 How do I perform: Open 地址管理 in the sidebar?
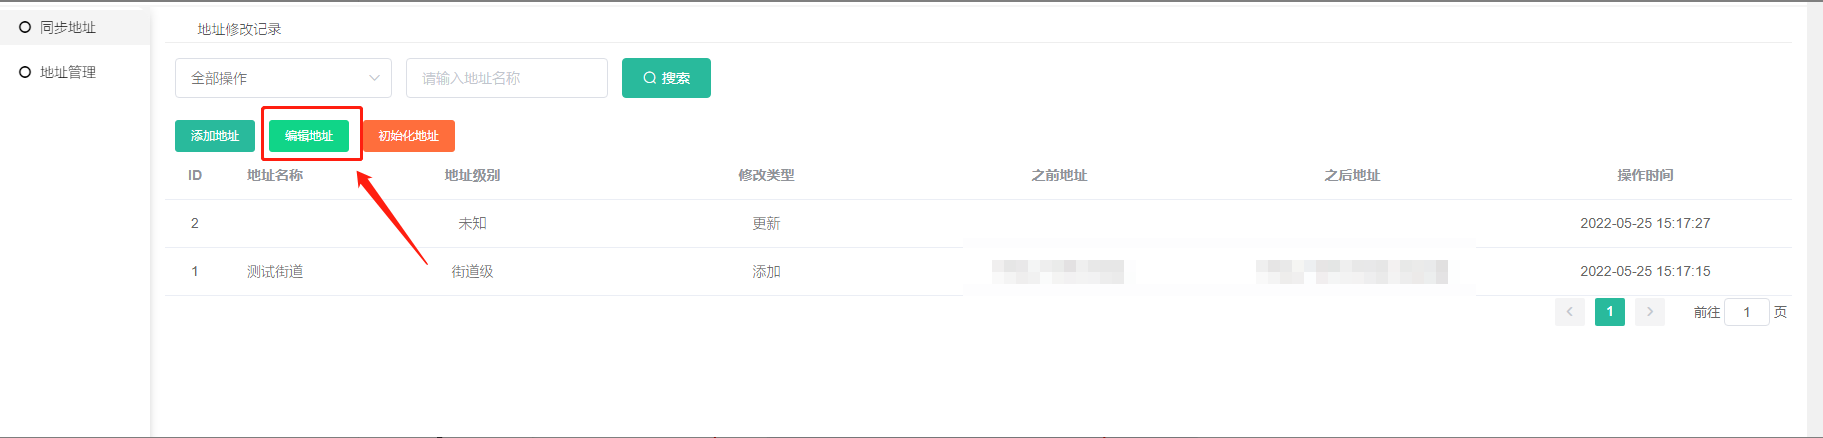(x=67, y=72)
